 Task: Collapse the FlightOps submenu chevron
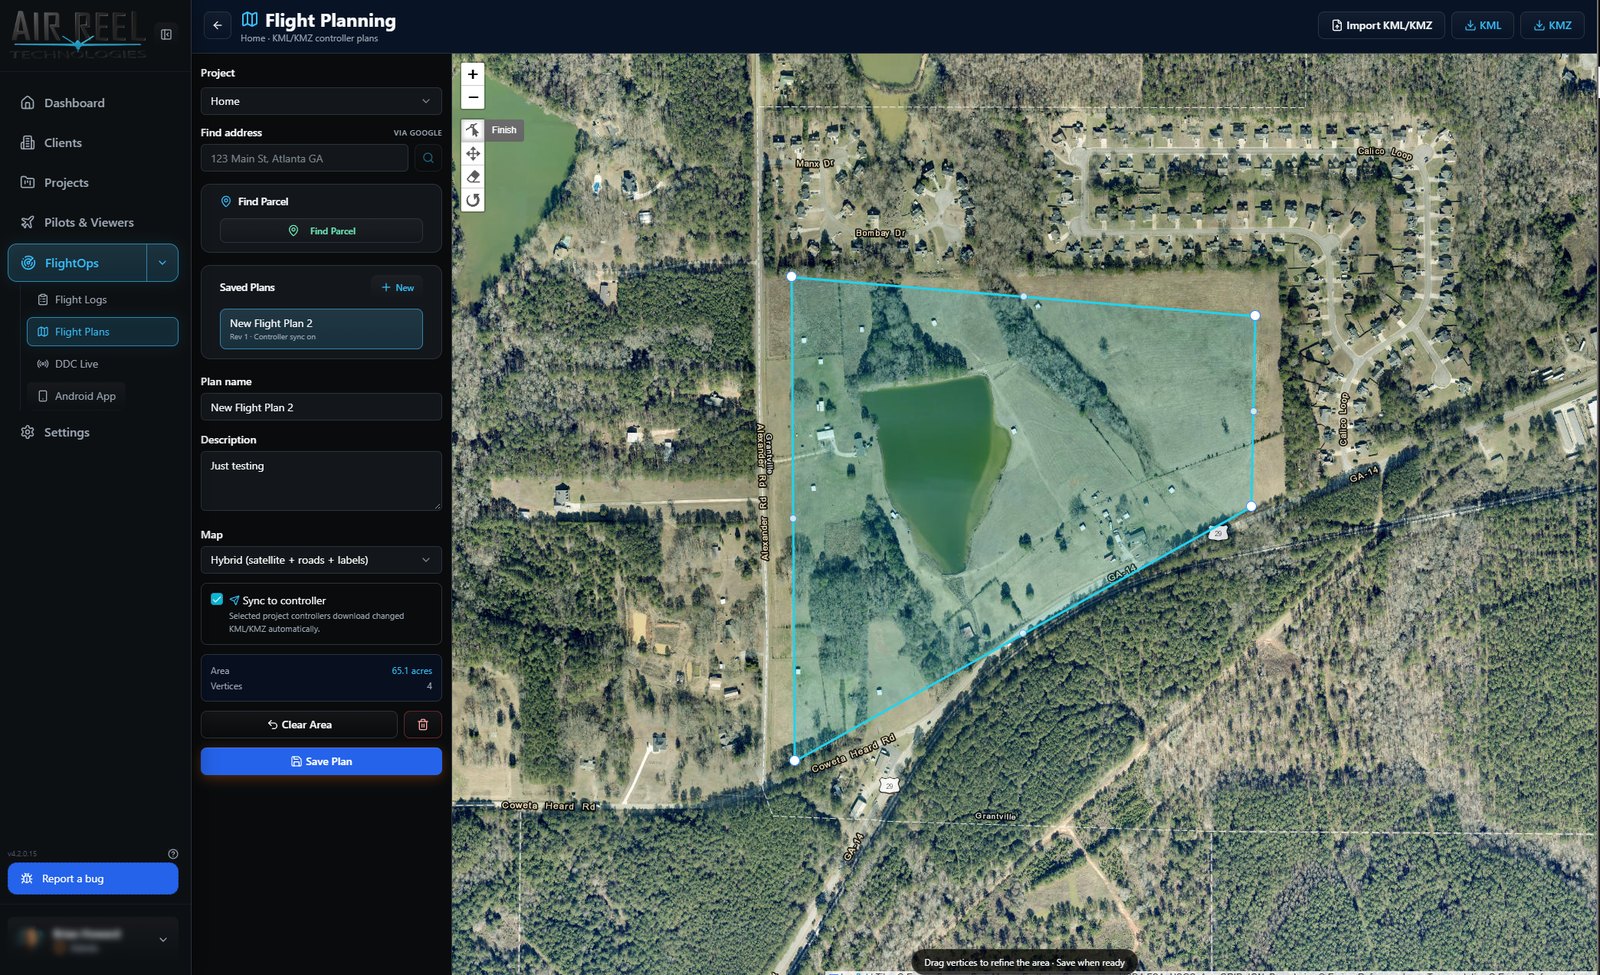[162, 263]
